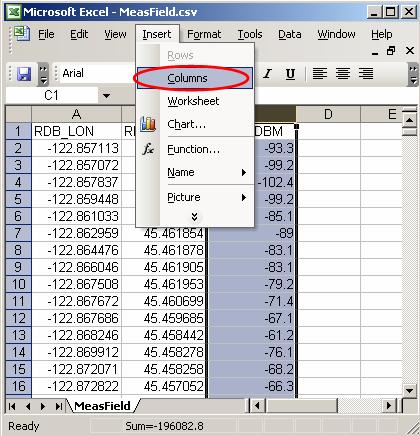Click cell 45.460699
The width and height of the screenshot is (420, 436).
(163, 301)
